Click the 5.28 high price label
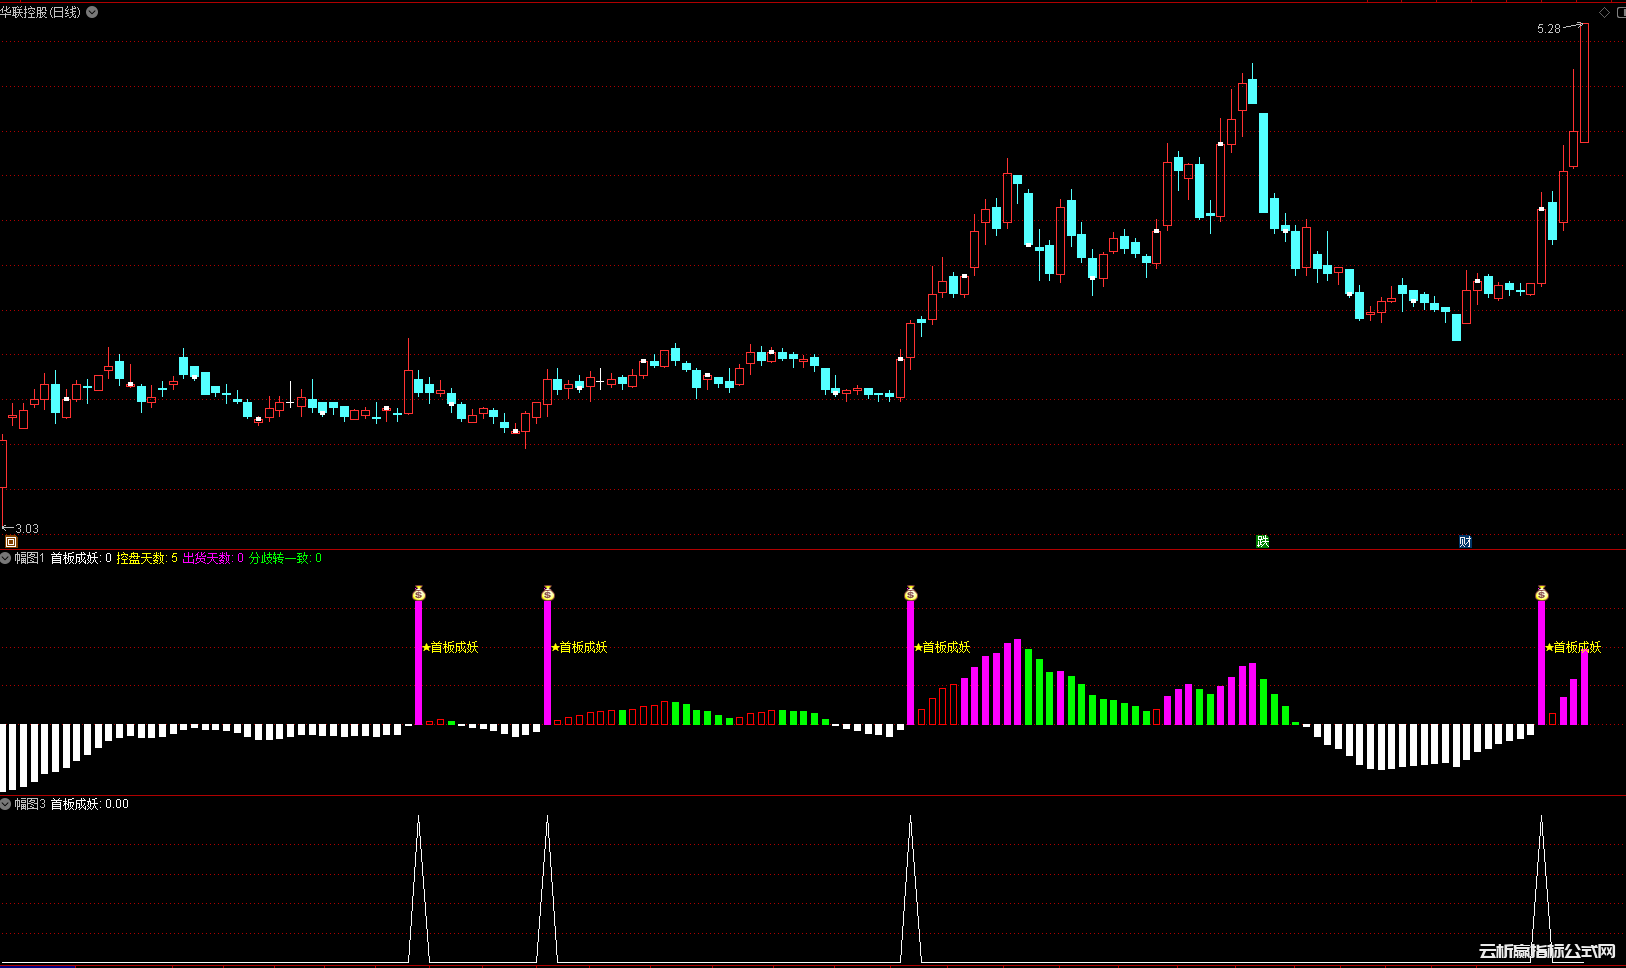The height and width of the screenshot is (968, 1626). pyautogui.click(x=1548, y=29)
